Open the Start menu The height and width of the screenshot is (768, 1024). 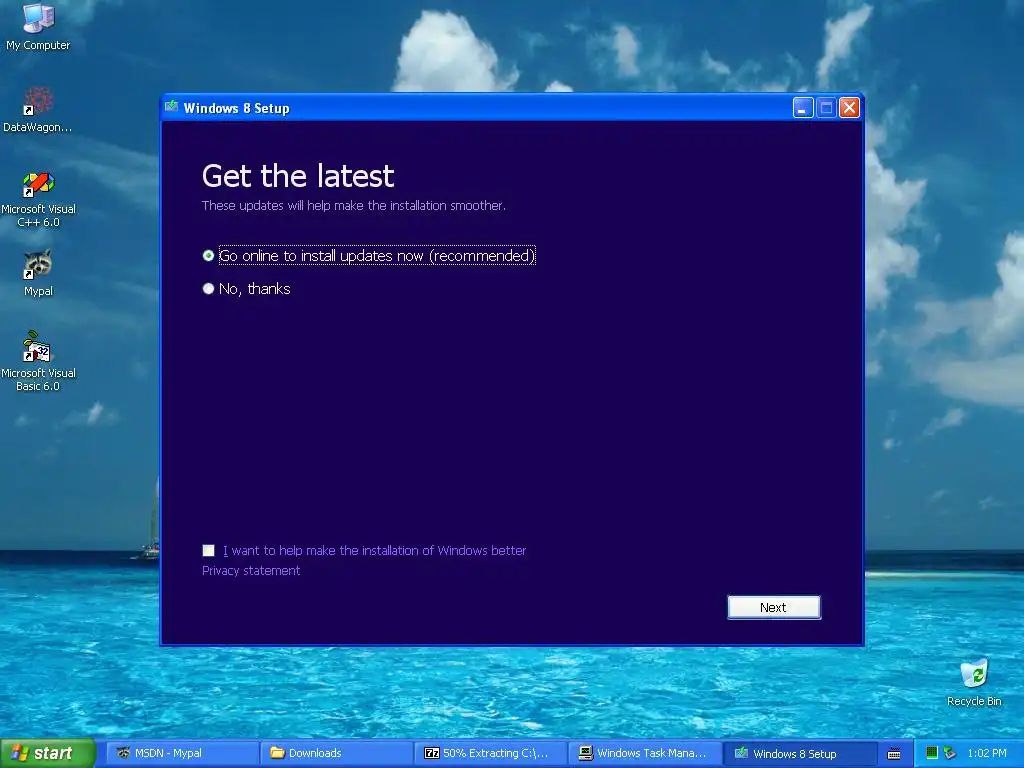coord(47,753)
